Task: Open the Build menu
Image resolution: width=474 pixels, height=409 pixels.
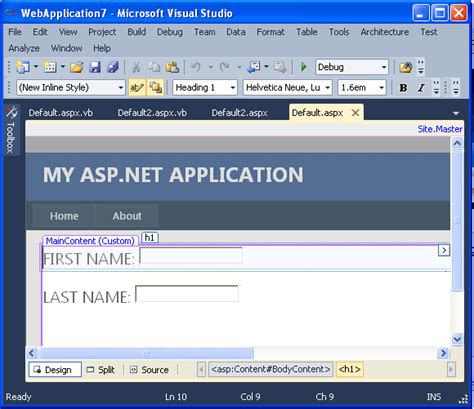Action: [x=137, y=32]
